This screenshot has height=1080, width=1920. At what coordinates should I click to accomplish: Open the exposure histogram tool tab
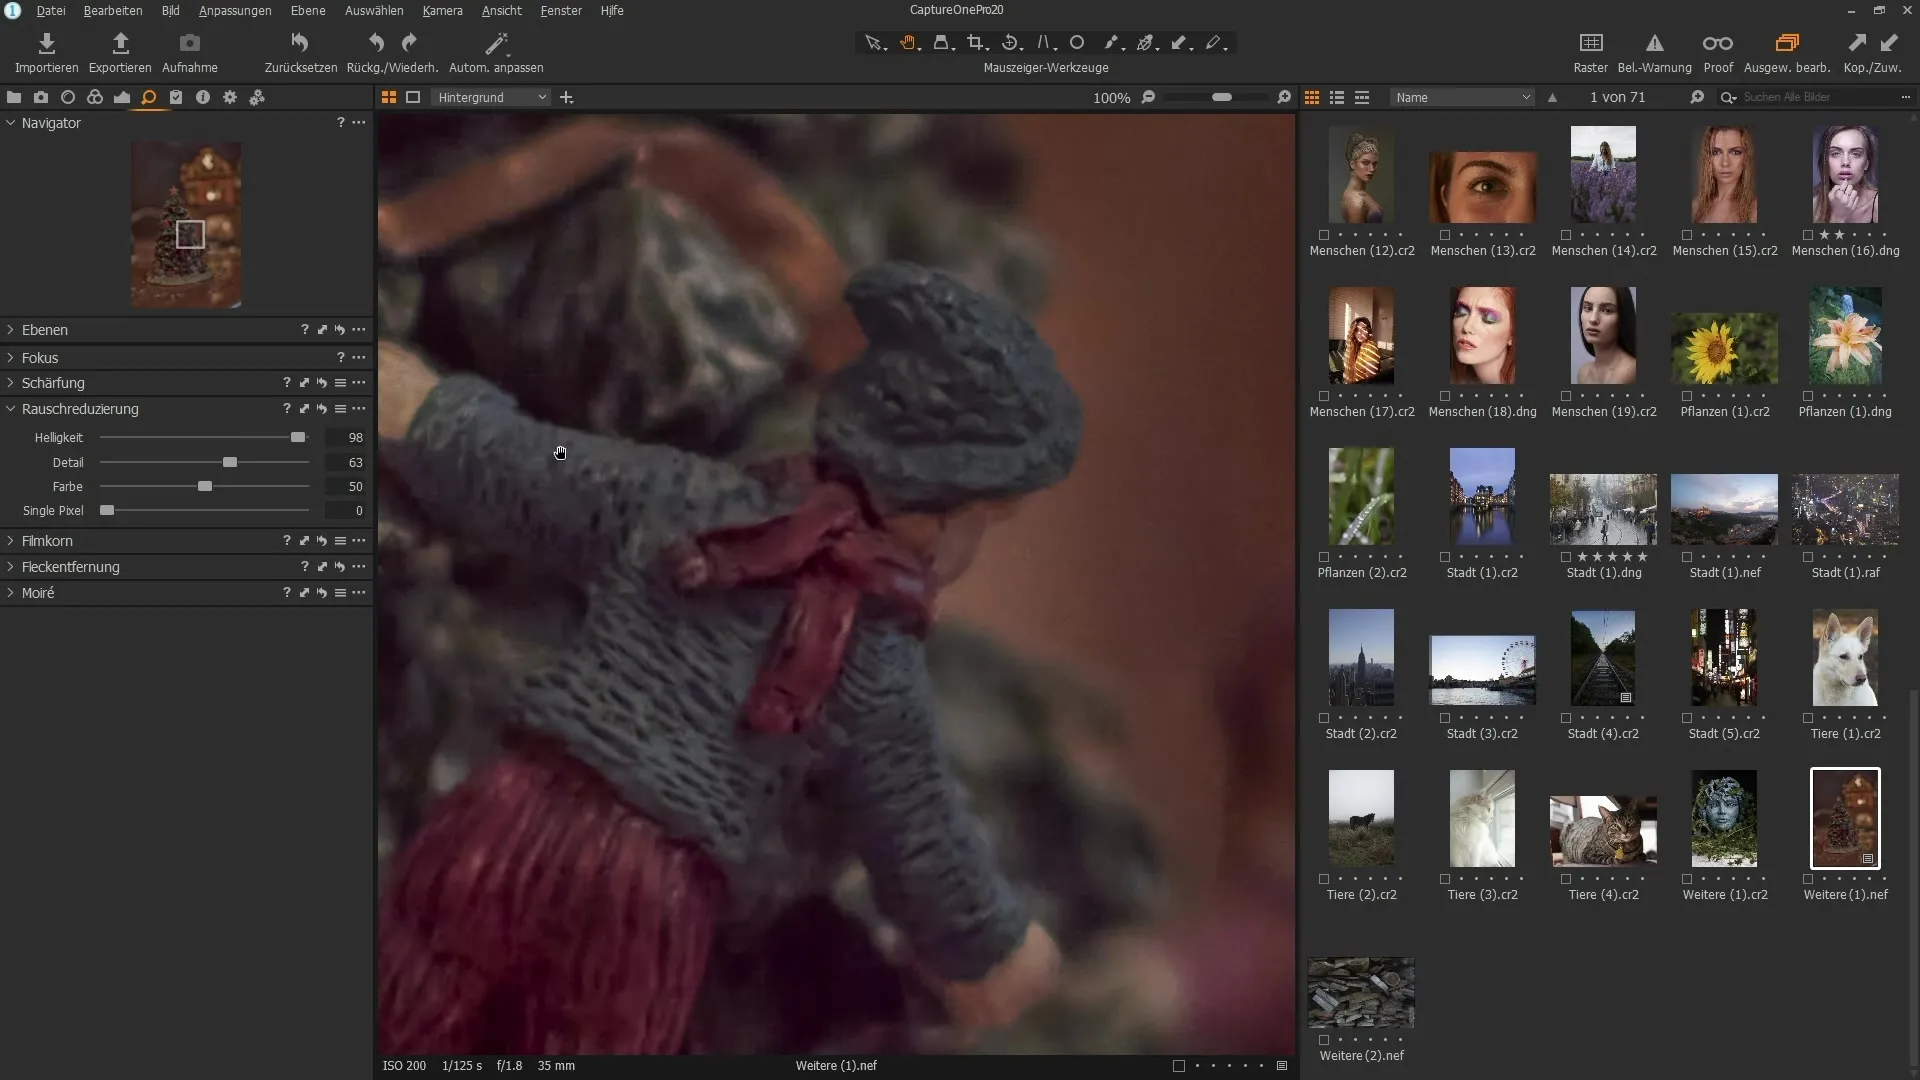pyautogui.click(x=122, y=97)
